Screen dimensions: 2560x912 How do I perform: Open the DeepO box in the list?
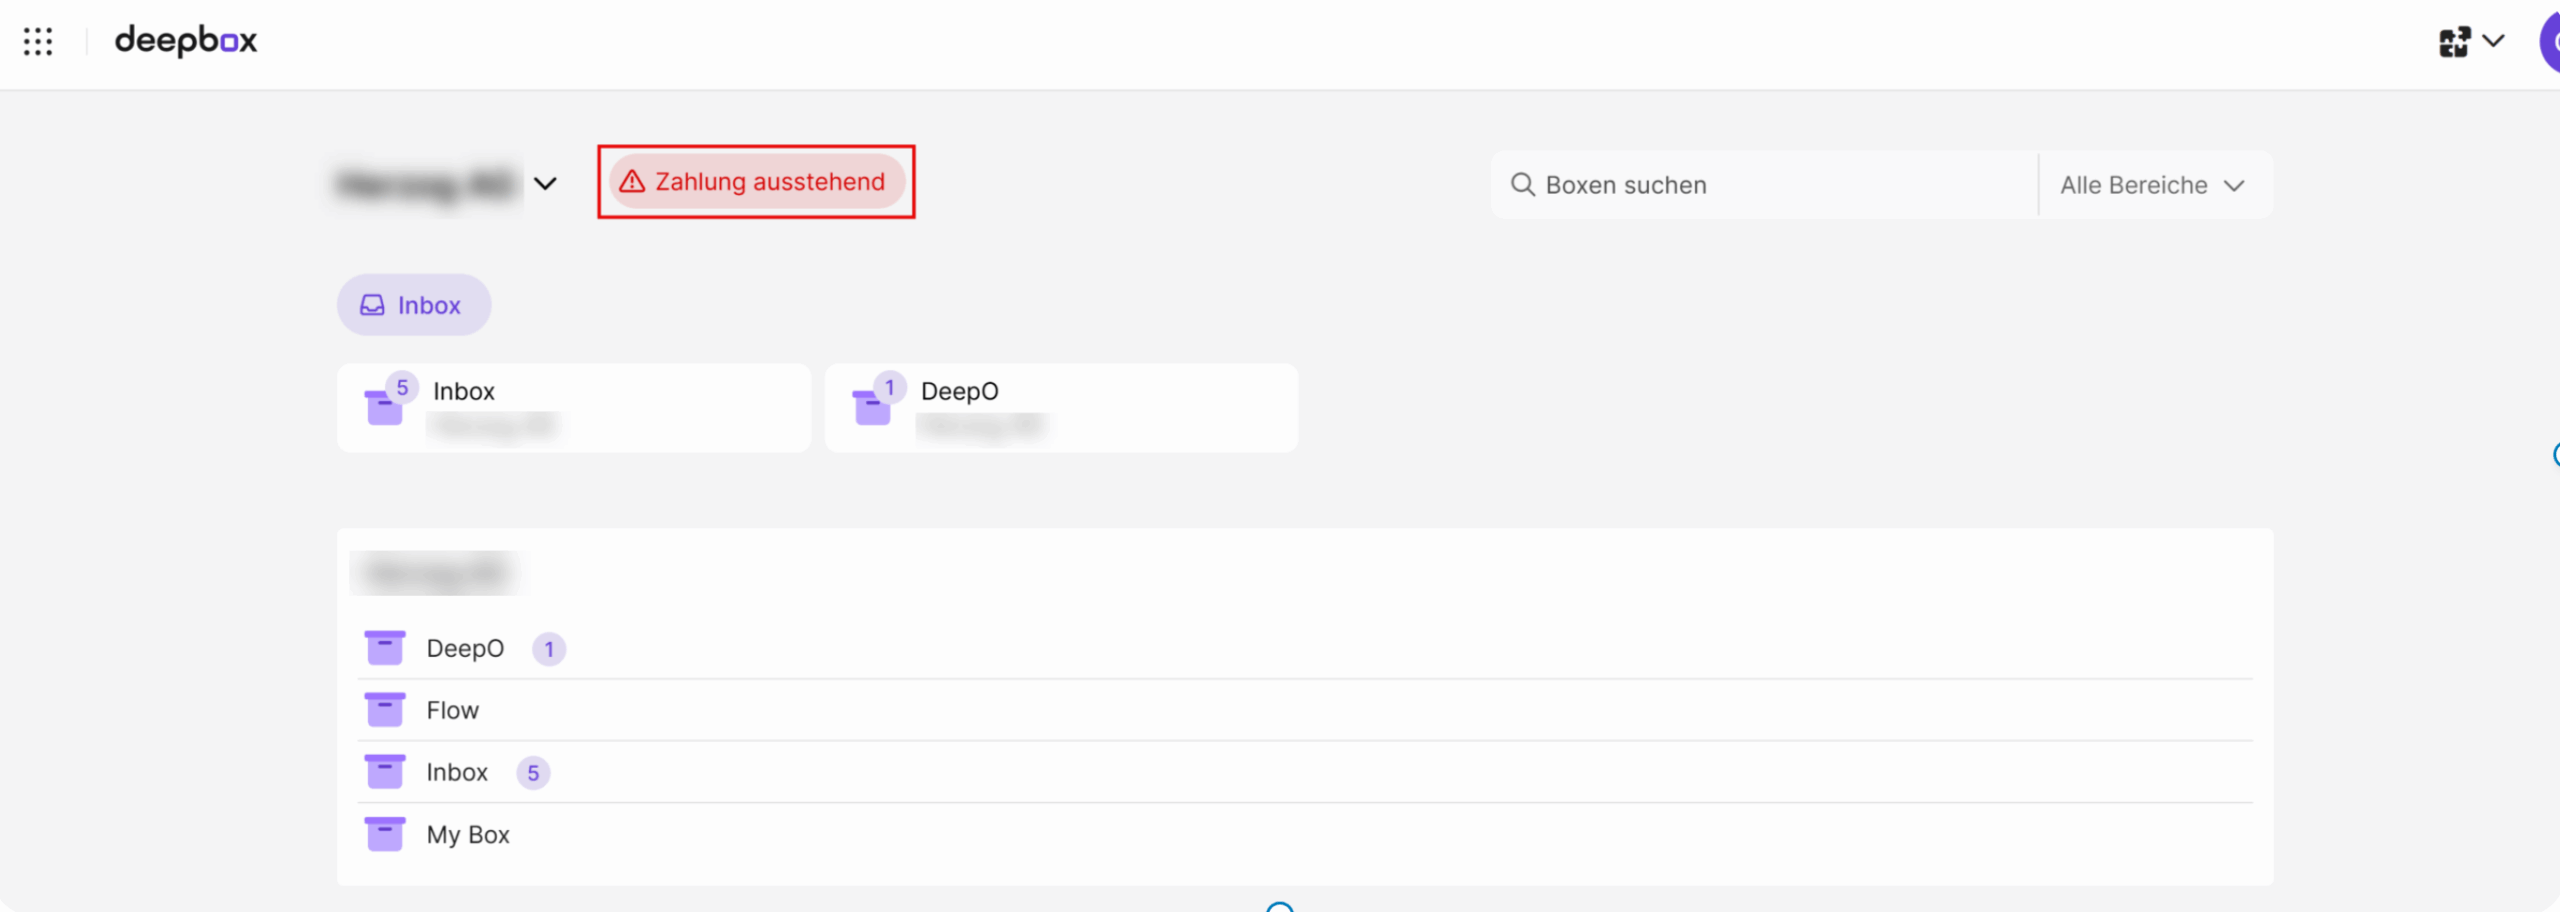pyautogui.click(x=465, y=649)
